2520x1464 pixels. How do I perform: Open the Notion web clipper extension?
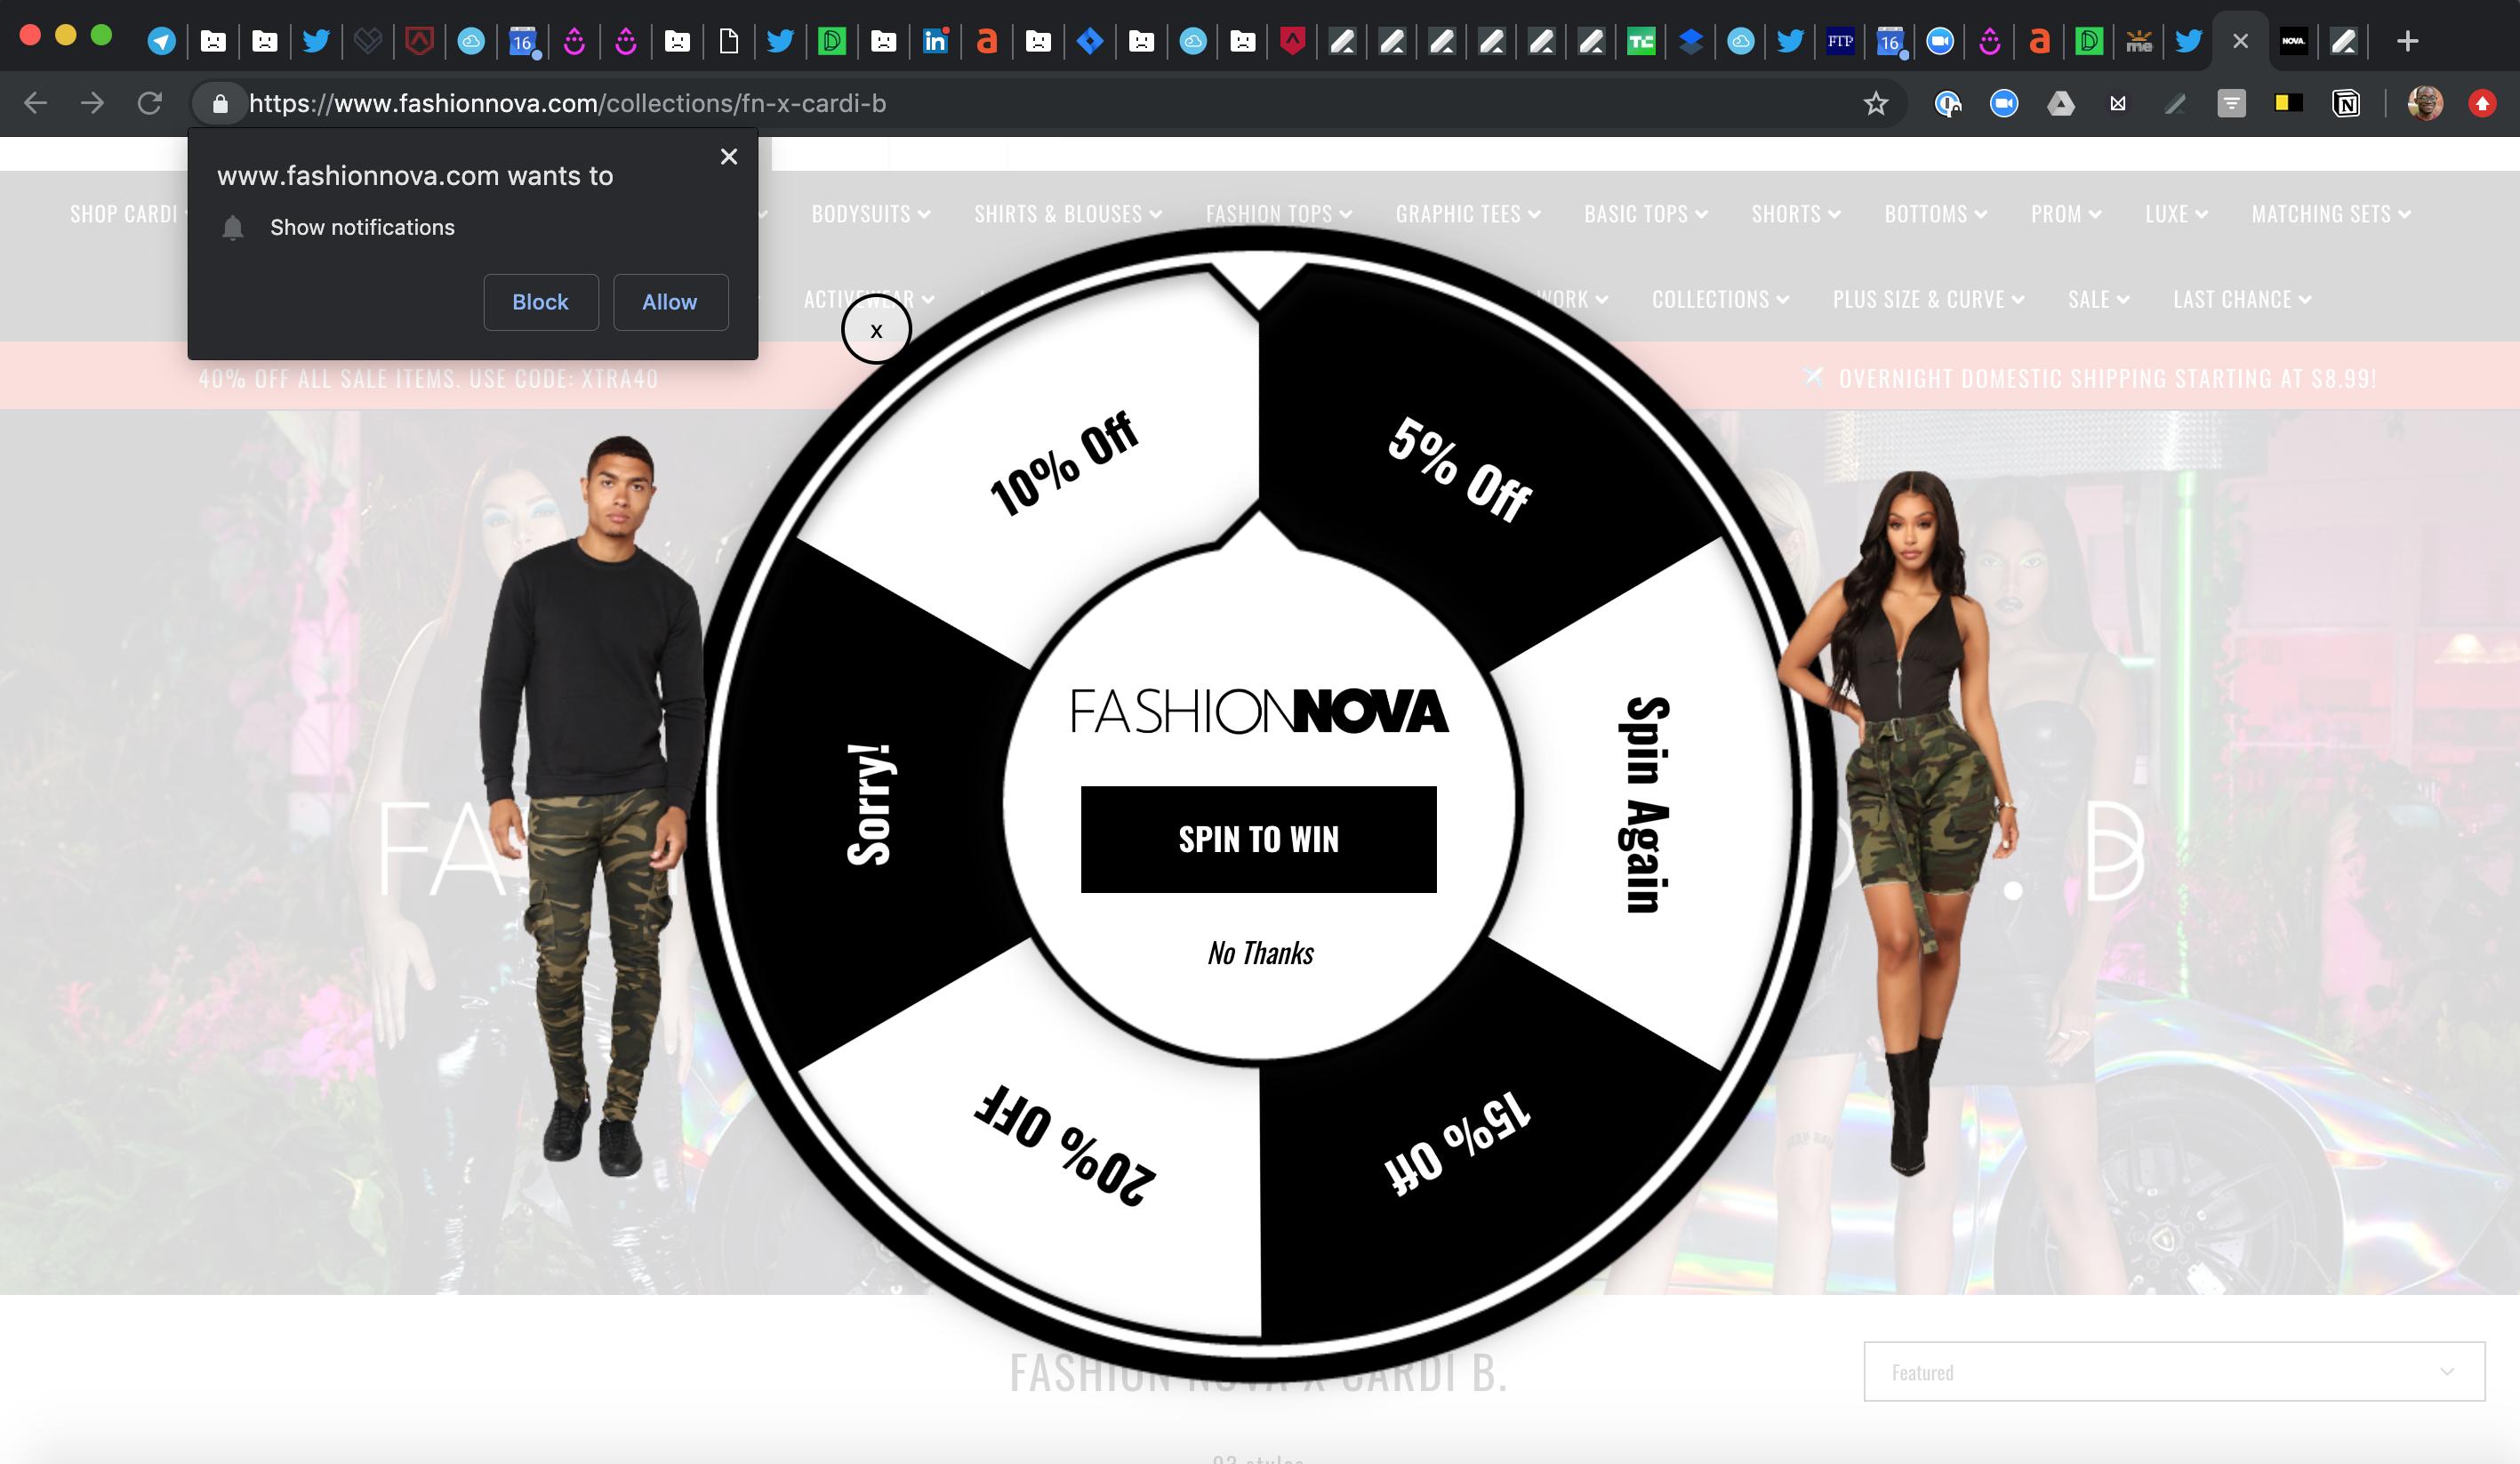[2345, 103]
